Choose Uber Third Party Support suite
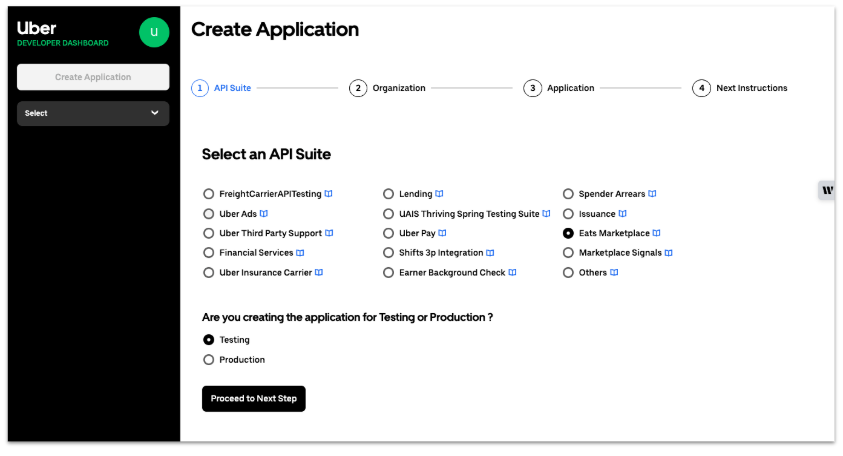This screenshot has width=843, height=456. [209, 233]
